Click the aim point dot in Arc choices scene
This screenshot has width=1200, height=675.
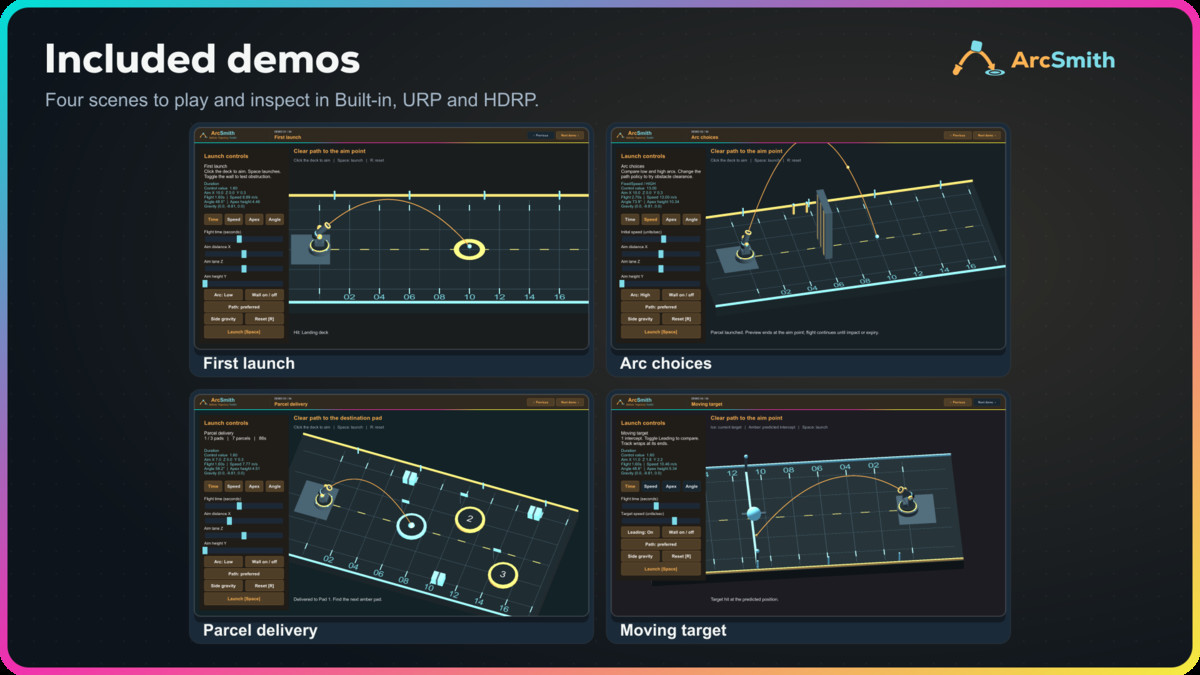tap(877, 237)
